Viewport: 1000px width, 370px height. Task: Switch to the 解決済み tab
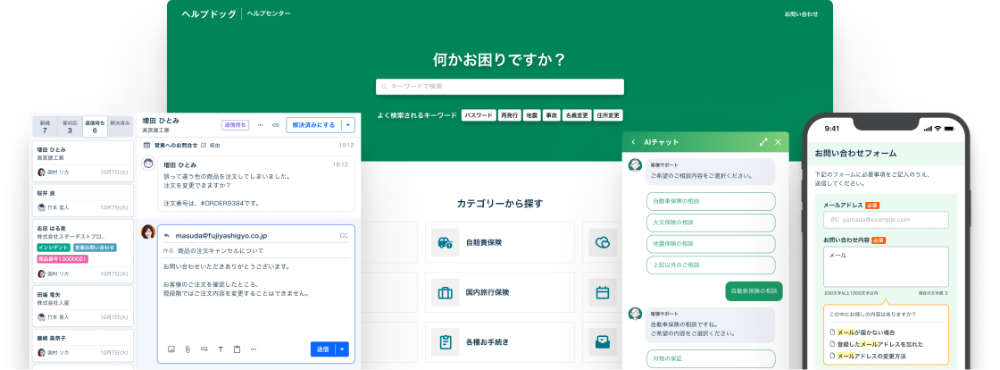(x=121, y=126)
